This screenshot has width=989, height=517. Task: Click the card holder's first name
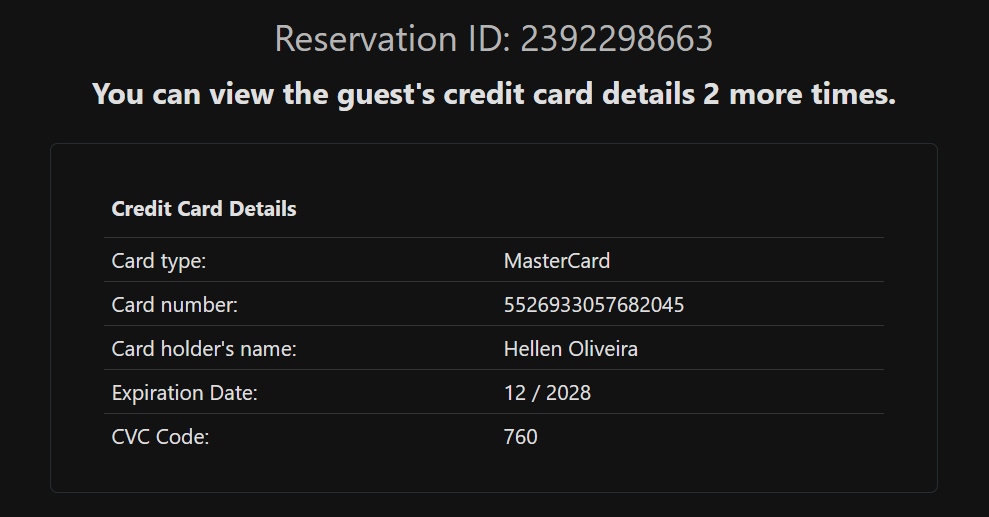(532, 349)
